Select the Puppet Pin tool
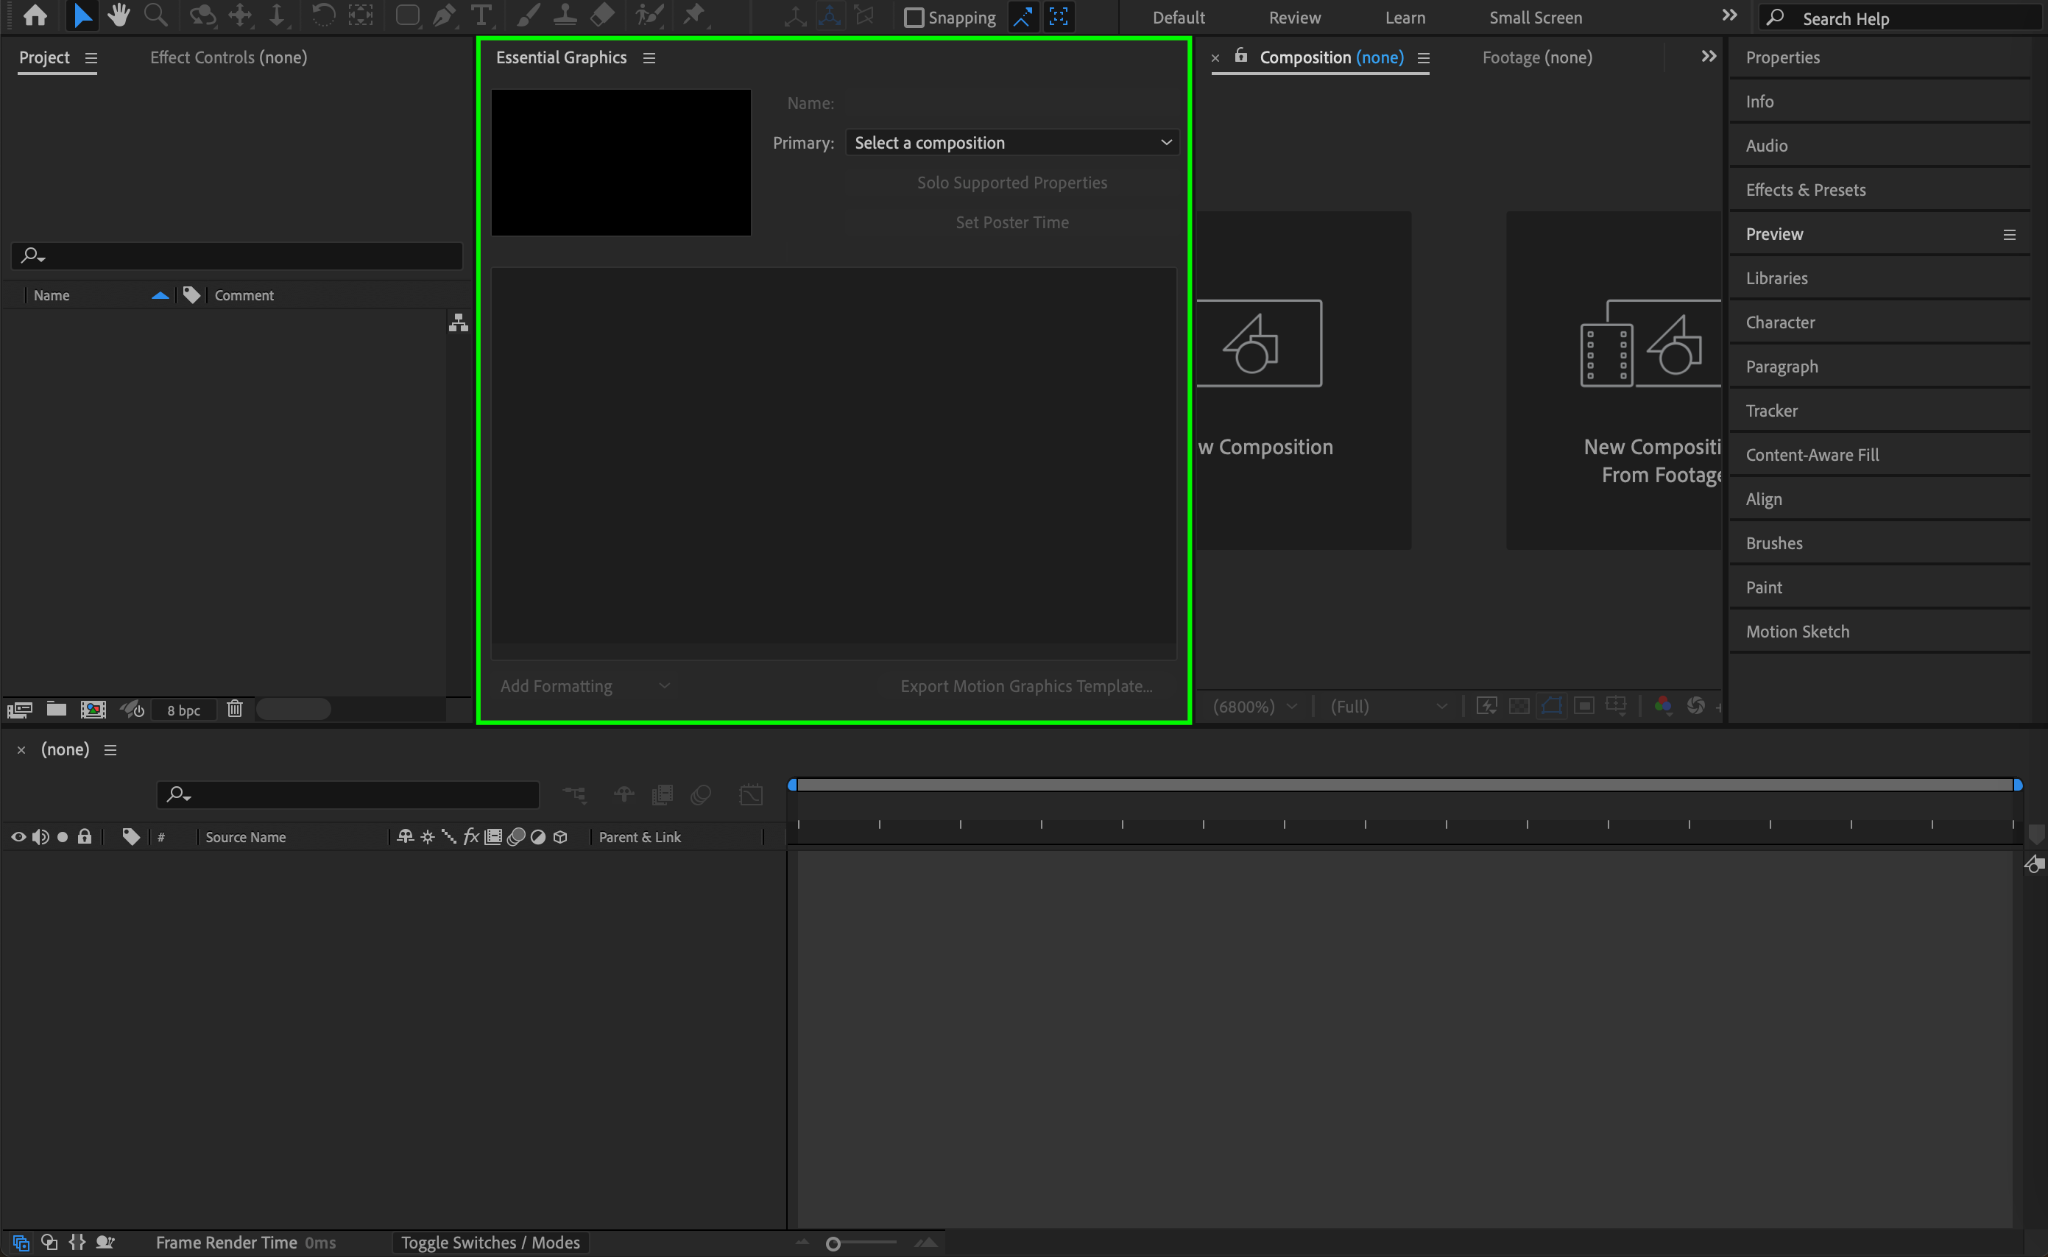This screenshot has height=1257, width=2048. coord(694,16)
